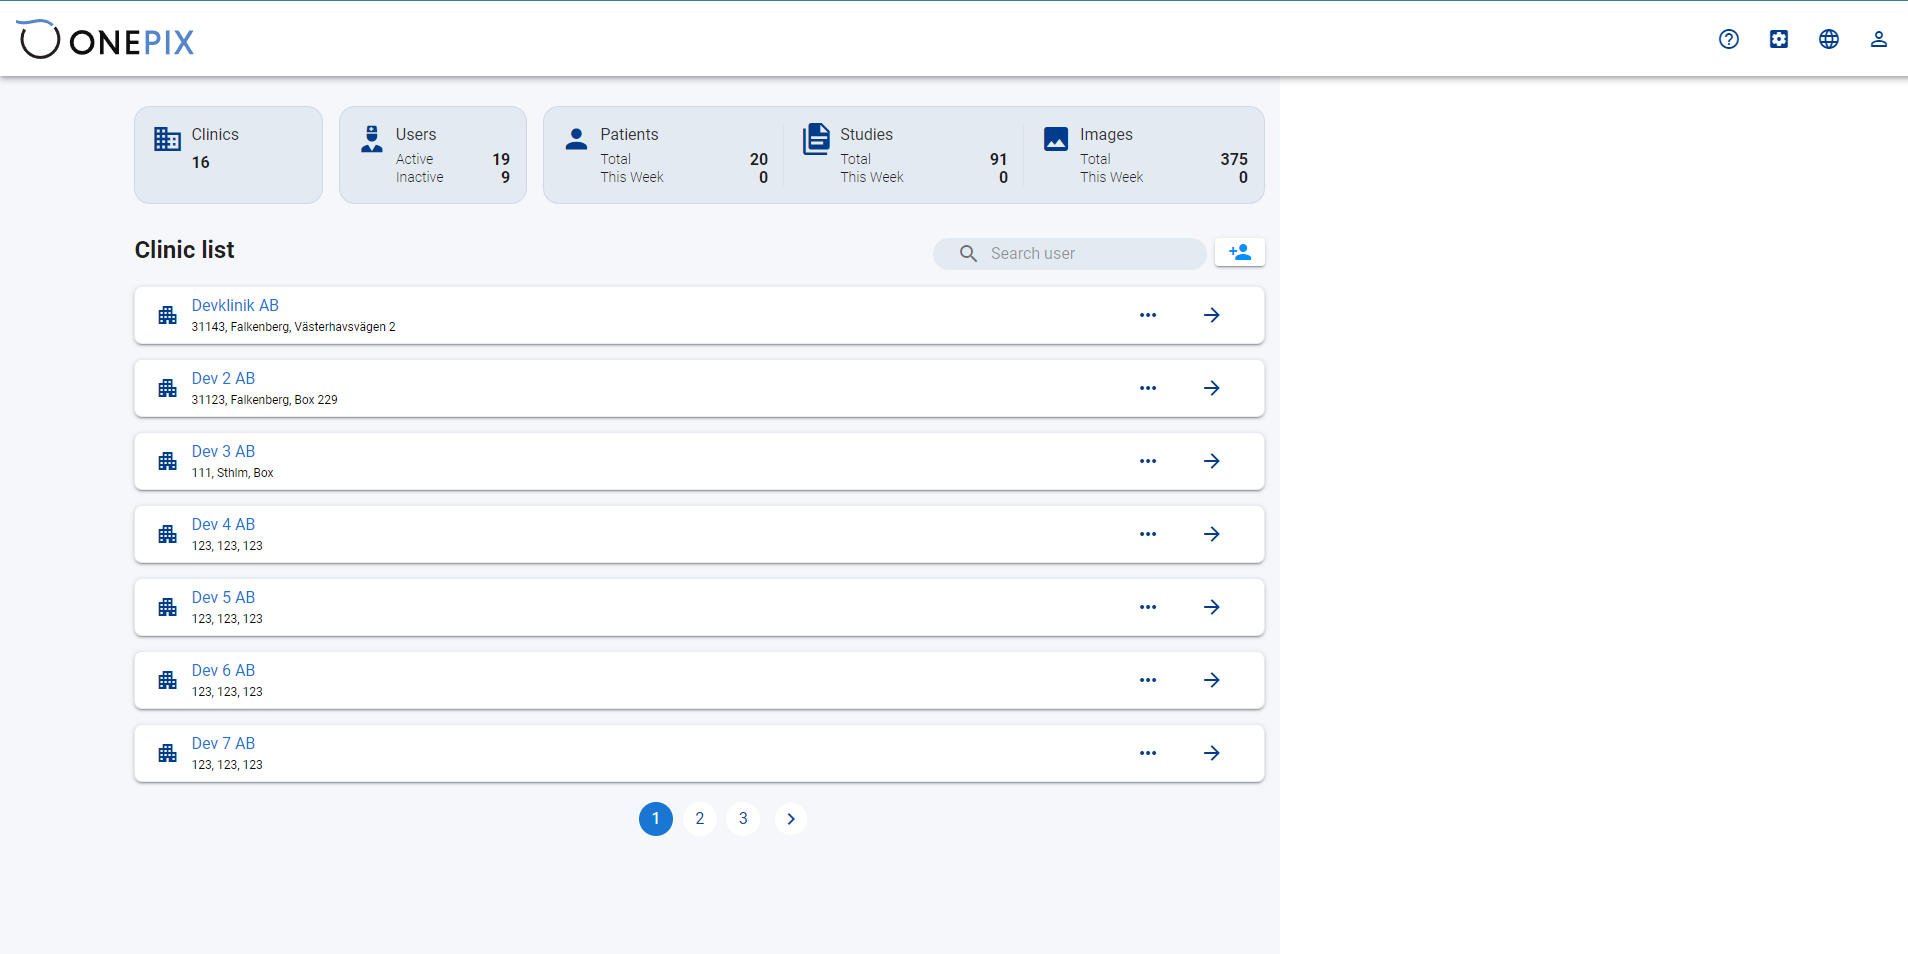The width and height of the screenshot is (1908, 954).
Task: Click building icon of Dev 6 AB row
Action: tap(167, 680)
